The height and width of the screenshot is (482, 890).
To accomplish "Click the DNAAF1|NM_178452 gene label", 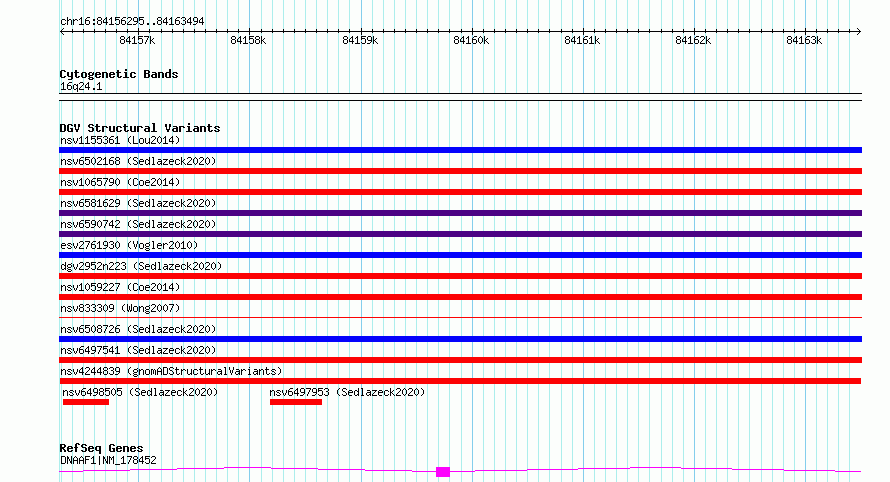I will pos(108,460).
